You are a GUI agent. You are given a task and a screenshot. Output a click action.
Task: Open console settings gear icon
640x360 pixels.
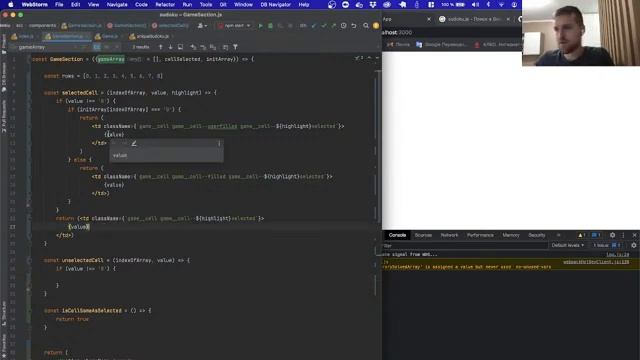click(x=633, y=245)
